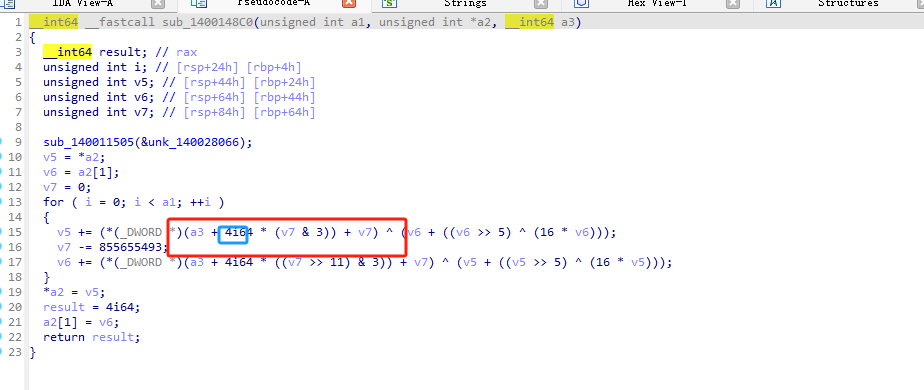The image size is (924, 390).
Task: Close the Pseudocode-A tab
Action: coord(349,4)
